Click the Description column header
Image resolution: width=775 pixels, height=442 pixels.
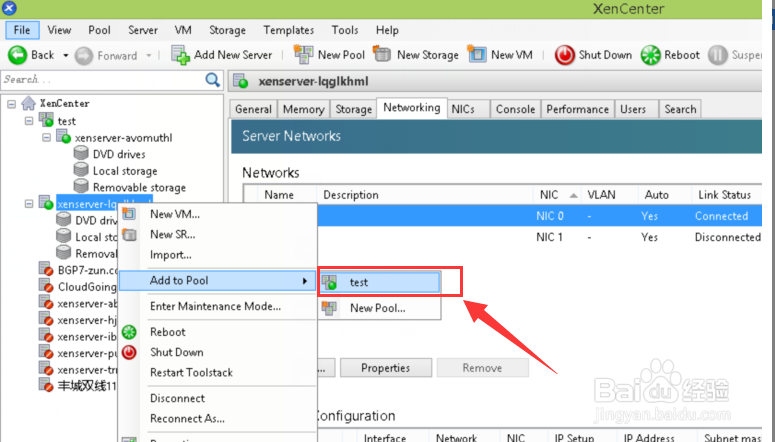point(425,195)
